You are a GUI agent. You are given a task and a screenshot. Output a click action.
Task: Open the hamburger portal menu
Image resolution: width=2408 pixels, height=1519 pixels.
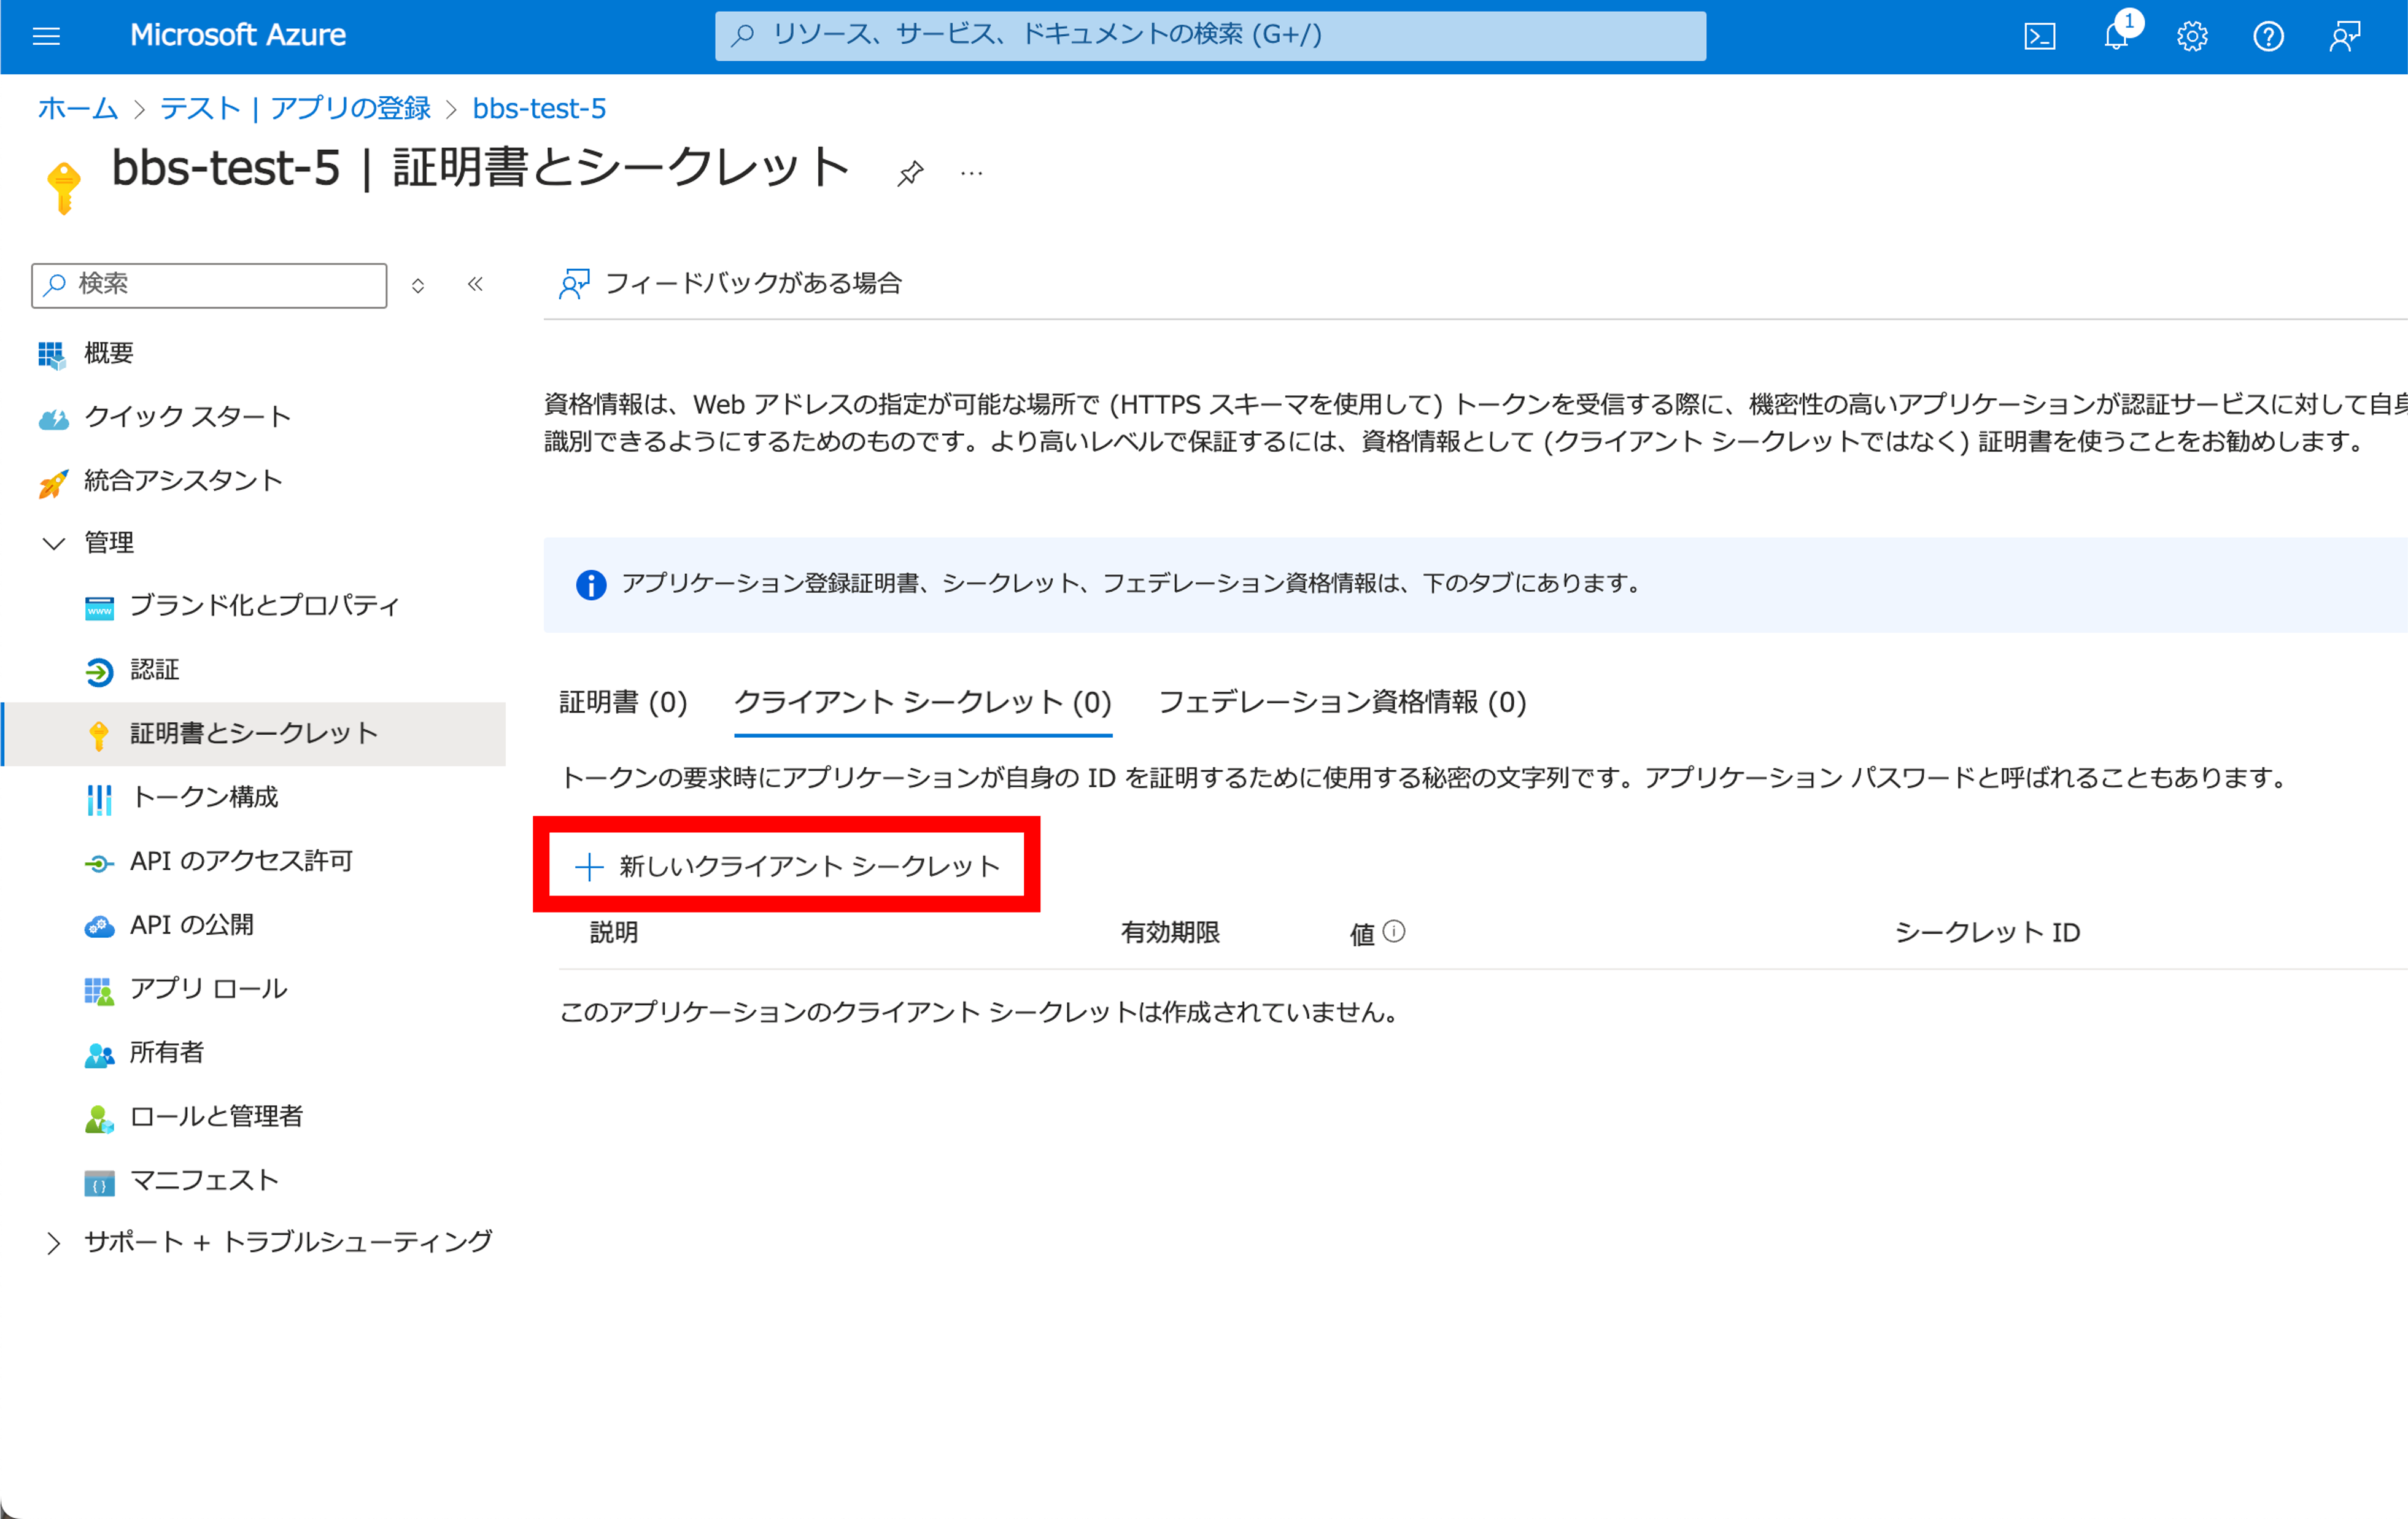(x=46, y=37)
